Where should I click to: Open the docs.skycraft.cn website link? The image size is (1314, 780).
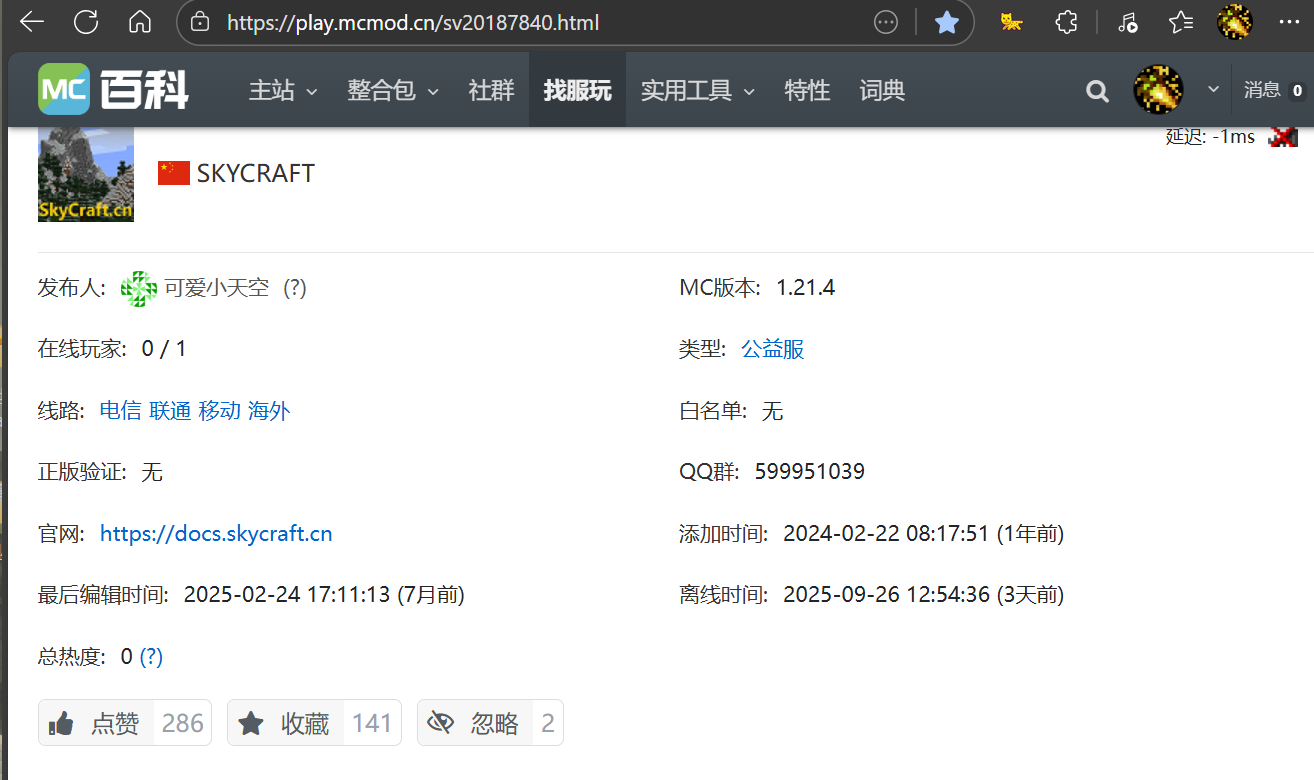pyautogui.click(x=216, y=534)
